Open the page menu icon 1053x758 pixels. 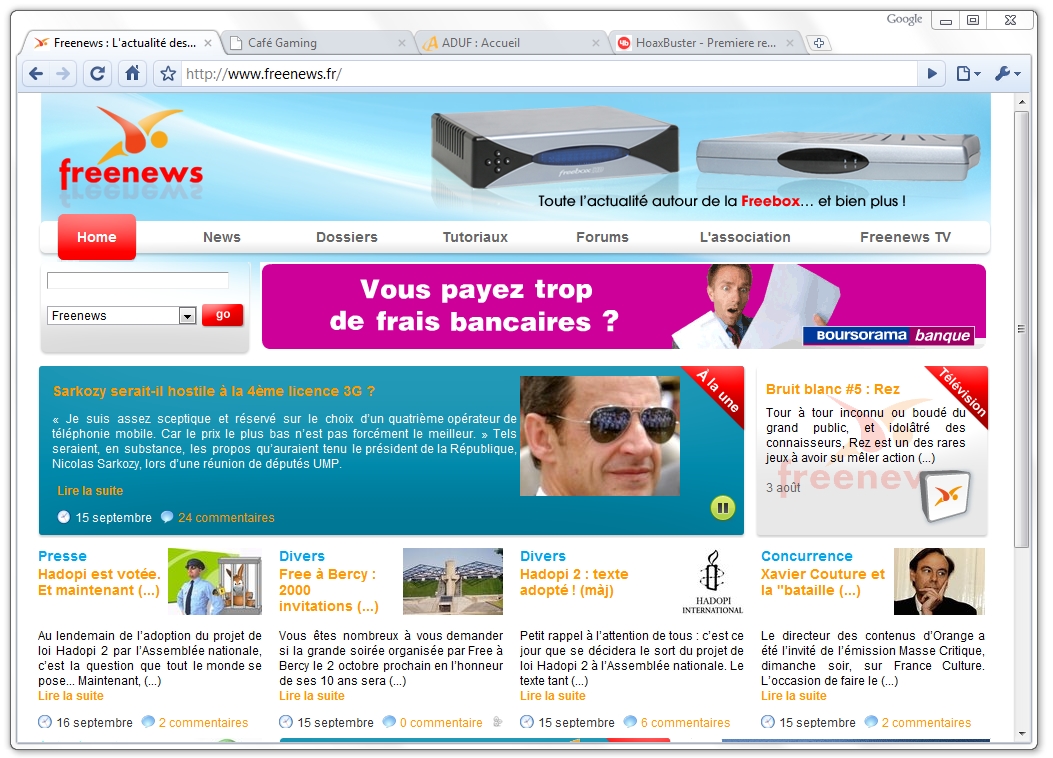pos(968,73)
